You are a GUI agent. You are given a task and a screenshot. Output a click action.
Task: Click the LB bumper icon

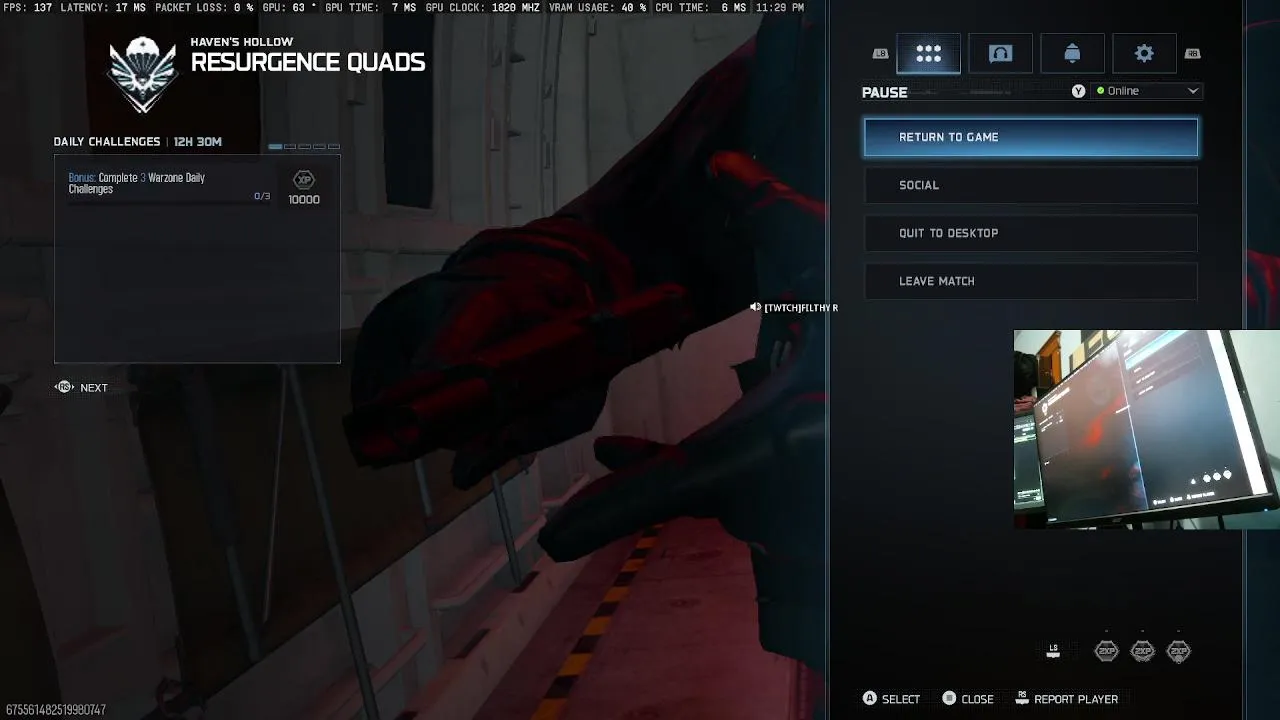coord(880,54)
